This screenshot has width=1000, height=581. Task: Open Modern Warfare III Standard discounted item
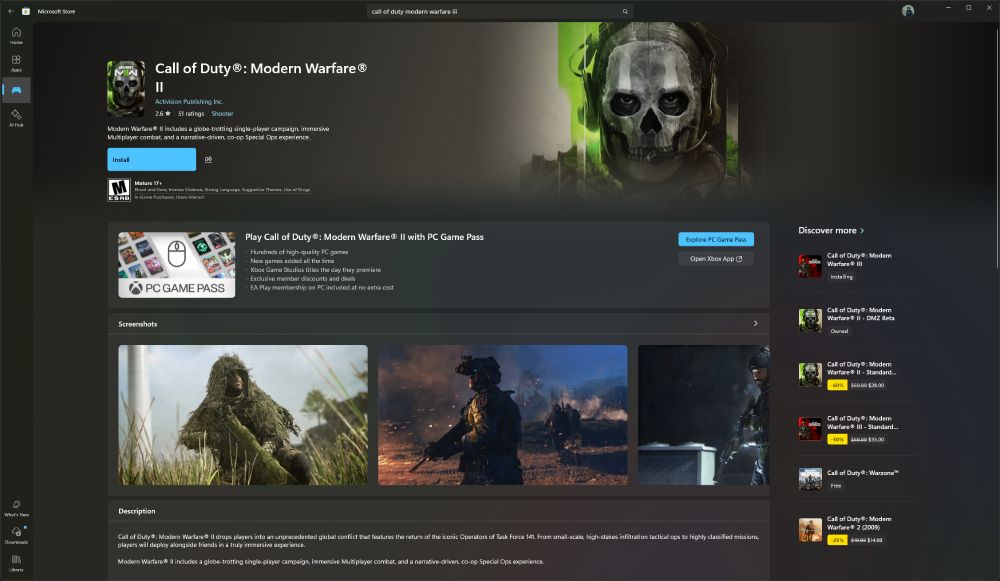click(858, 429)
